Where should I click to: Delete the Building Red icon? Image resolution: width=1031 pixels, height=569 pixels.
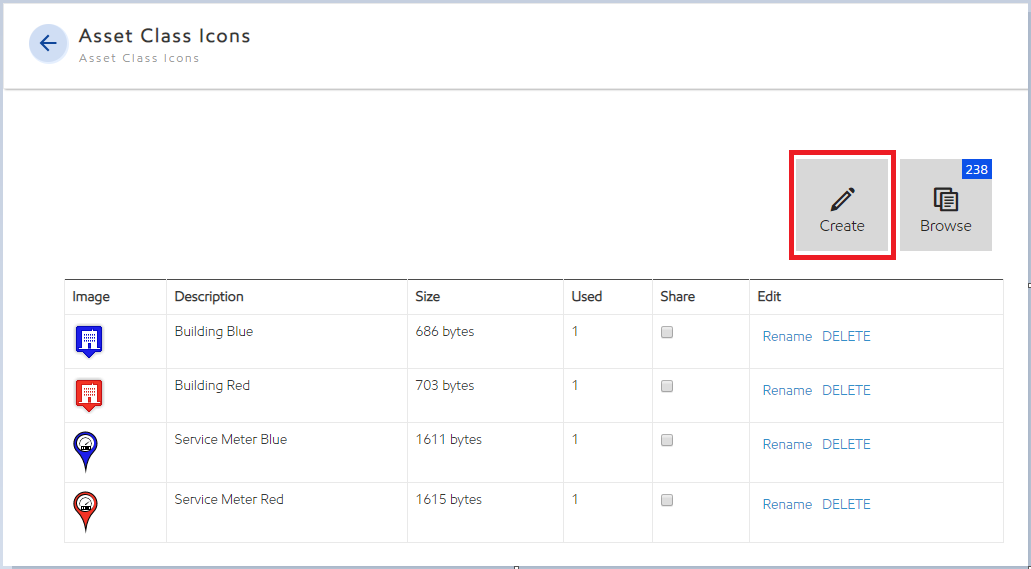click(x=846, y=390)
